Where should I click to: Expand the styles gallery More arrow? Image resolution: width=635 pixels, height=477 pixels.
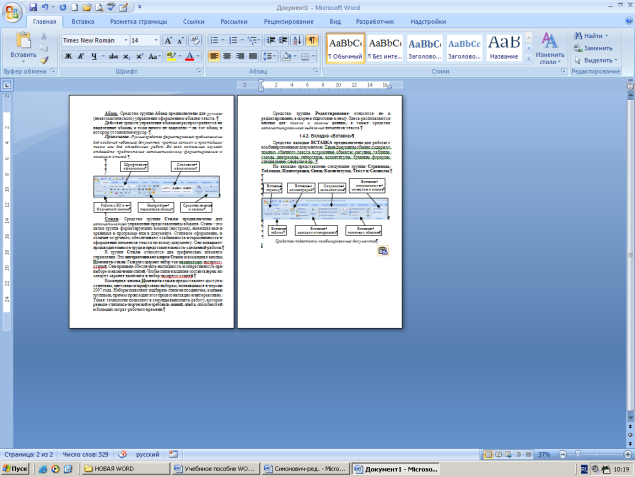point(528,58)
